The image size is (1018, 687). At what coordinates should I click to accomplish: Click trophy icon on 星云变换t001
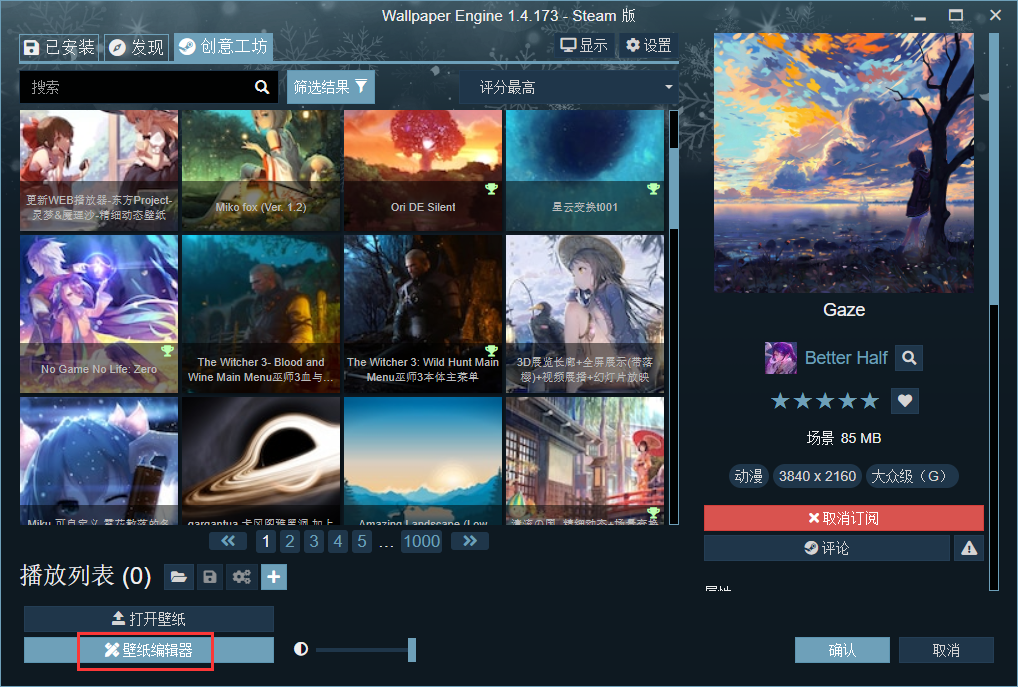point(653,189)
